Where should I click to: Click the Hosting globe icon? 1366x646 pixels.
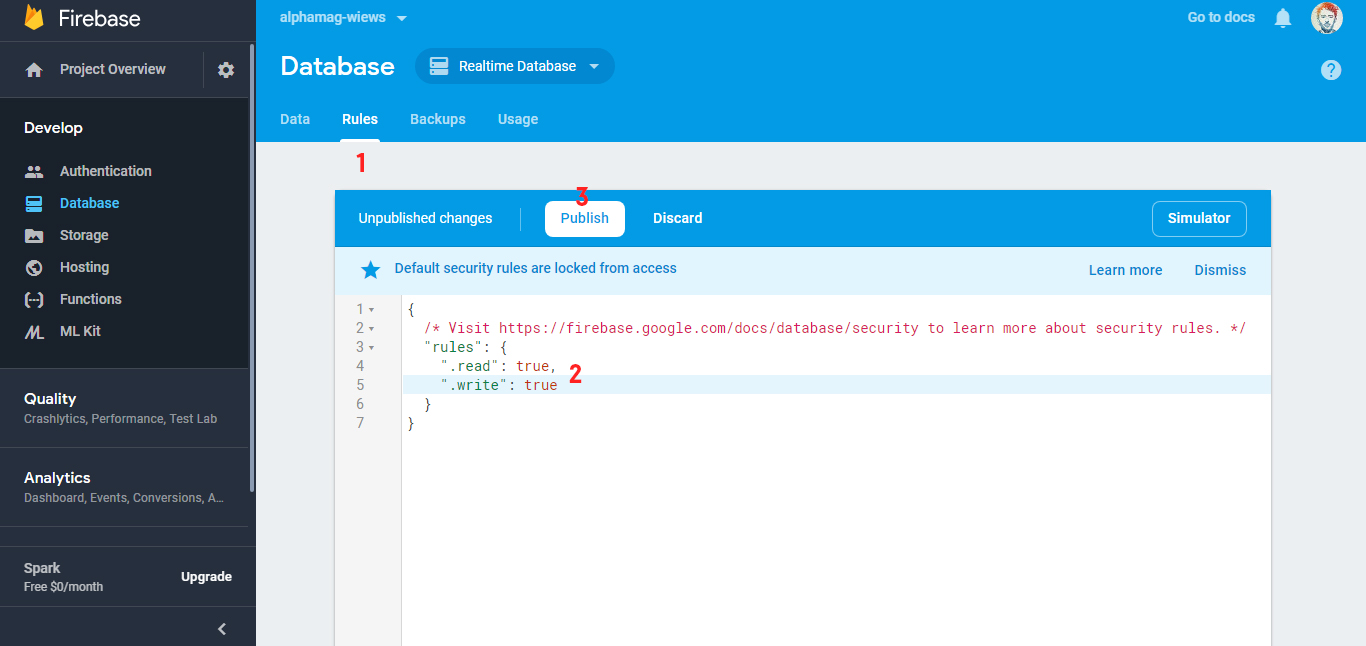tap(34, 267)
